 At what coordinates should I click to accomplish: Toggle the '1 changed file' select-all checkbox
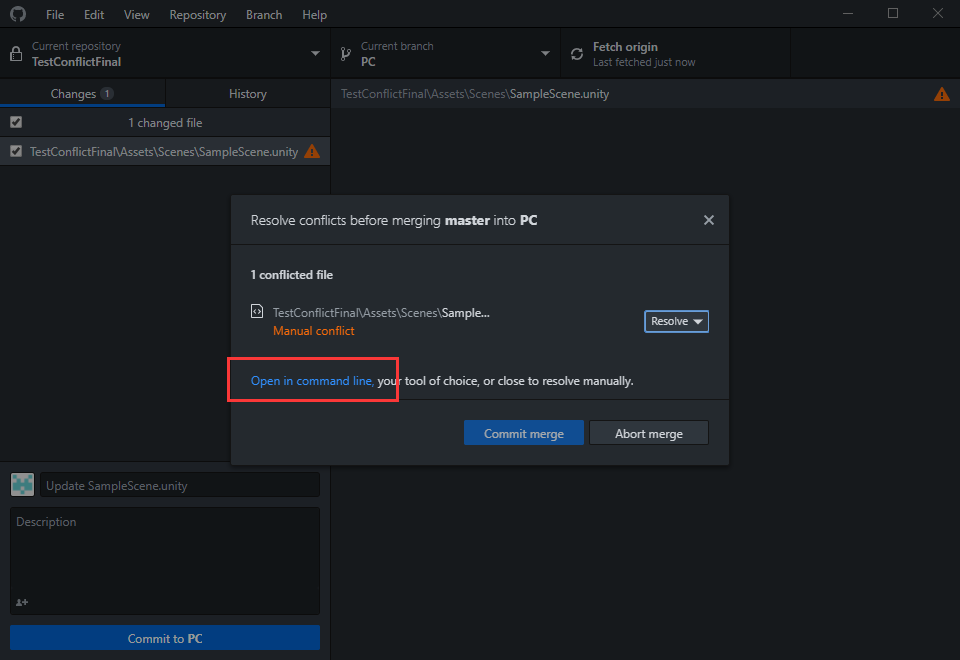(16, 122)
